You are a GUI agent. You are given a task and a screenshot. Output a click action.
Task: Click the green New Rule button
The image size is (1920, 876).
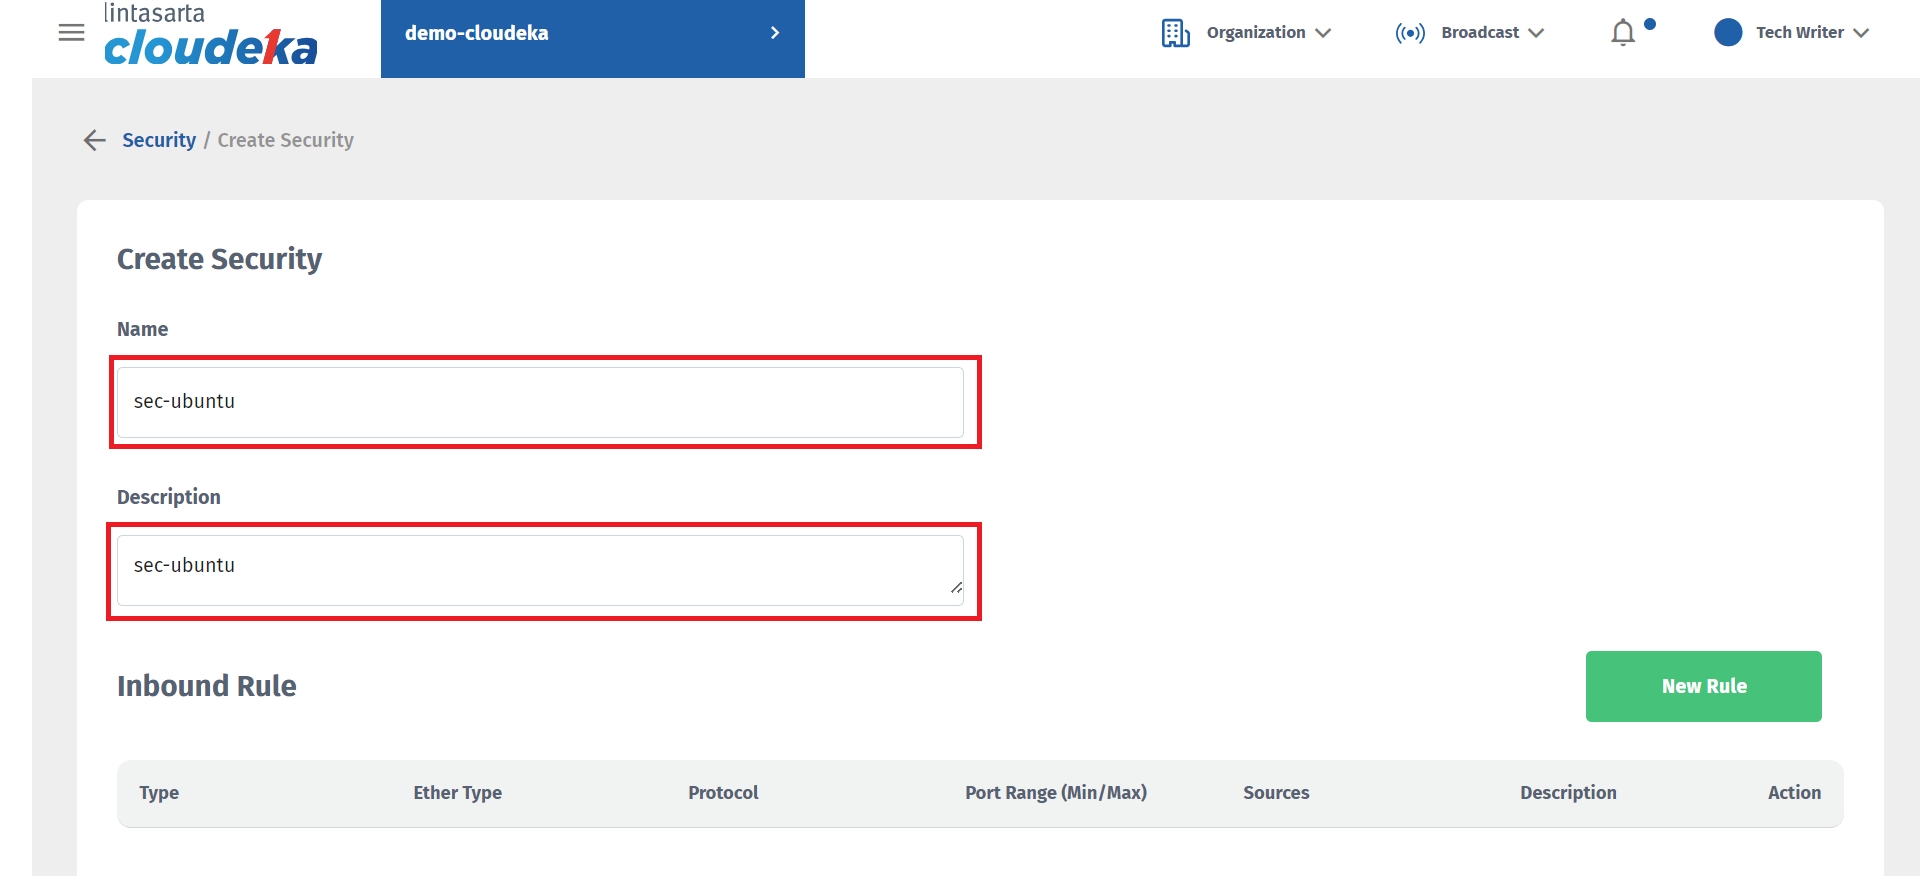pos(1703,686)
